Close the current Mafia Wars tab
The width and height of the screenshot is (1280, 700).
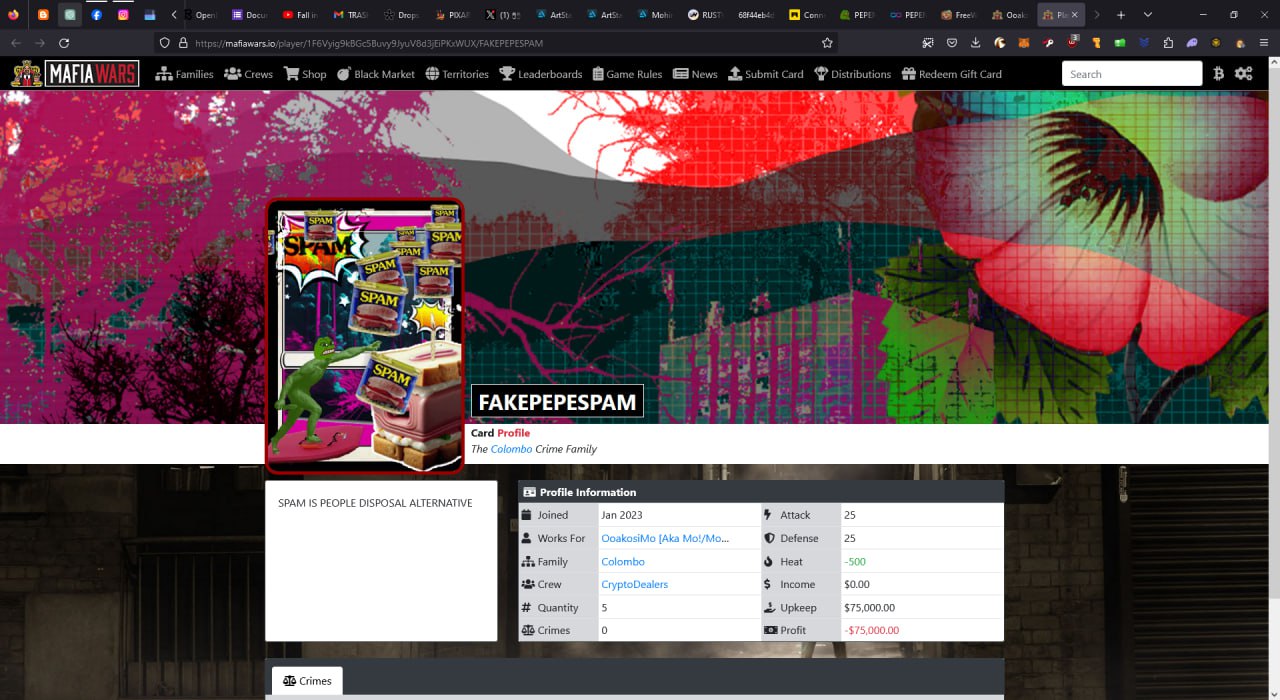pyautogui.click(x=1074, y=15)
